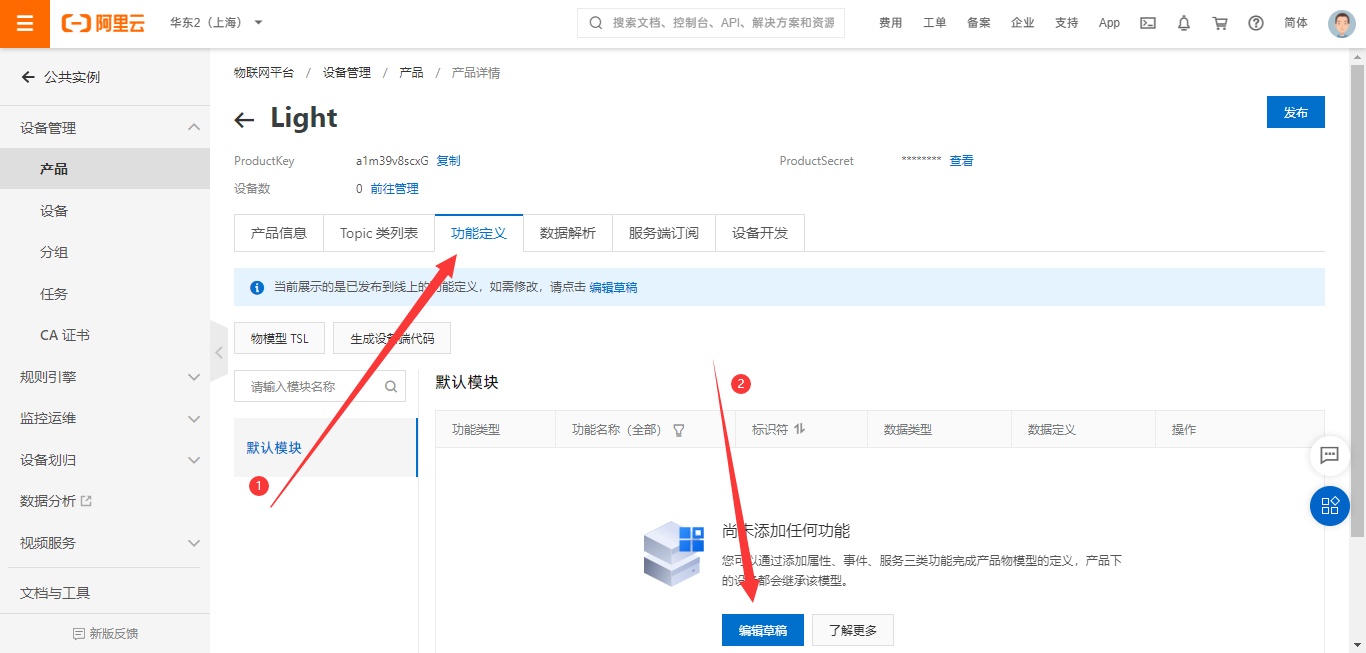Open the CloudShell terminal icon in top bar
The height and width of the screenshot is (653, 1366).
tap(1147, 22)
